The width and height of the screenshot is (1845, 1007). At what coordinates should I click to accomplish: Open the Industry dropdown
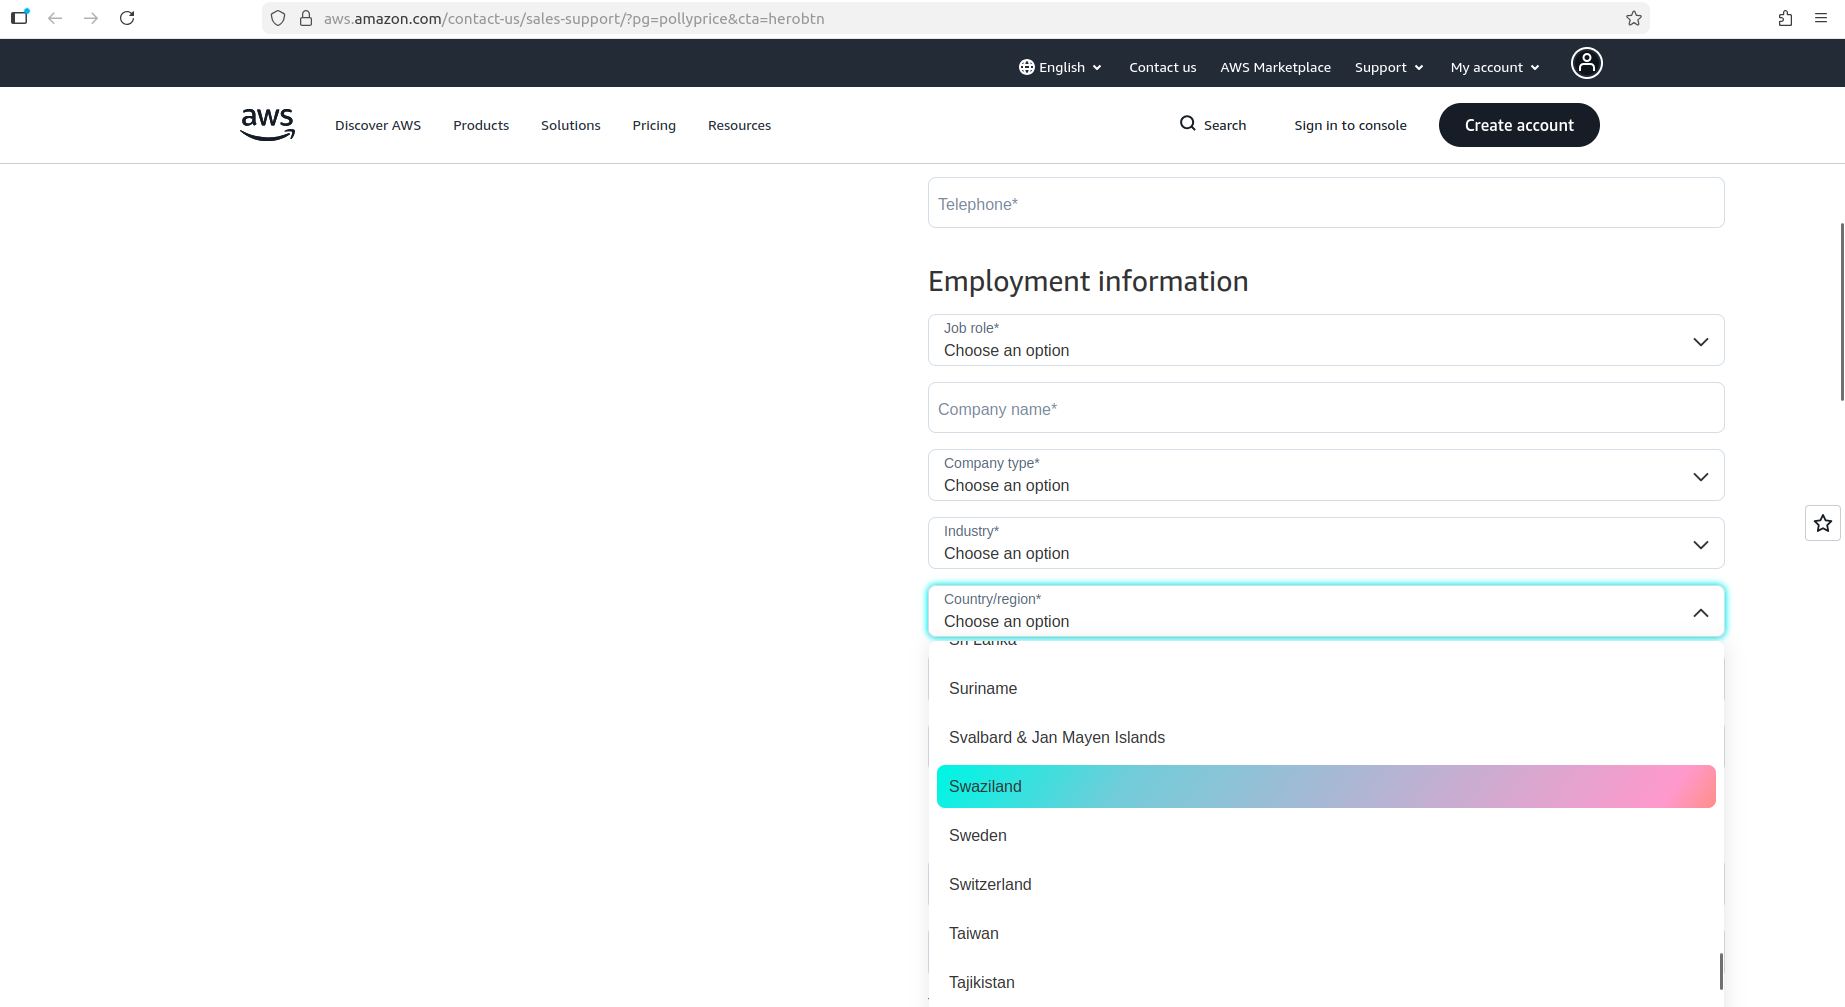pyautogui.click(x=1325, y=543)
